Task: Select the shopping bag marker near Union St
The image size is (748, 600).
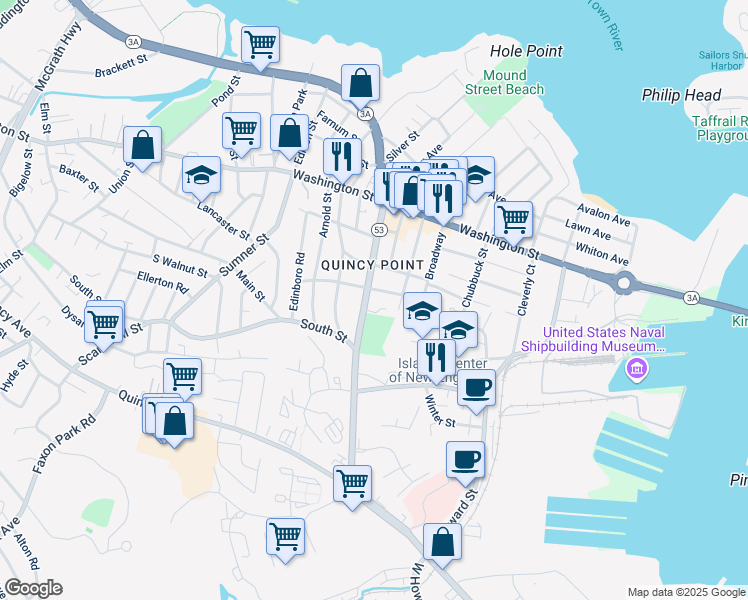Action: [143, 146]
